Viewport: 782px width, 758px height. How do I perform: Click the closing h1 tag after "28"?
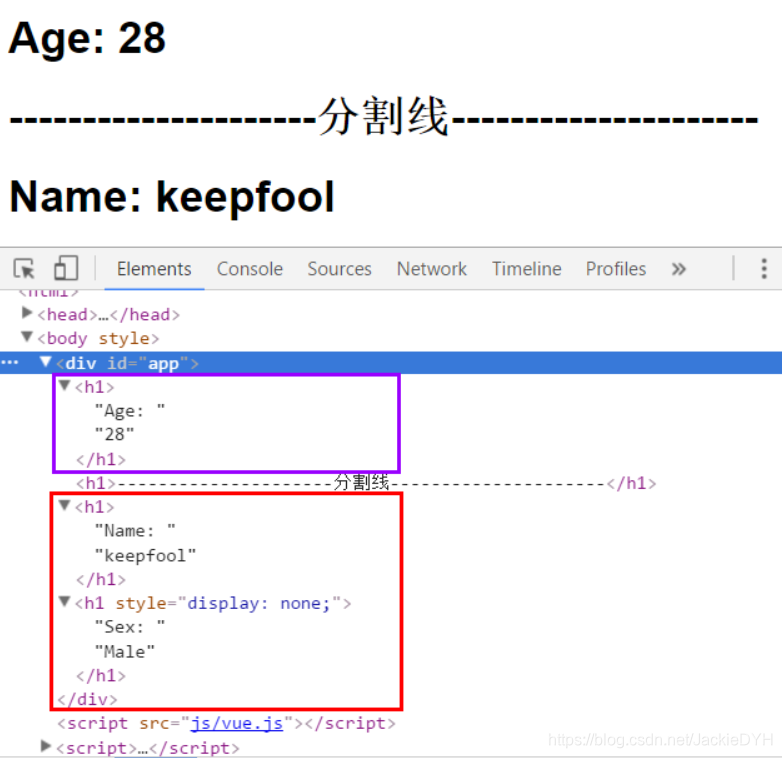(101, 459)
